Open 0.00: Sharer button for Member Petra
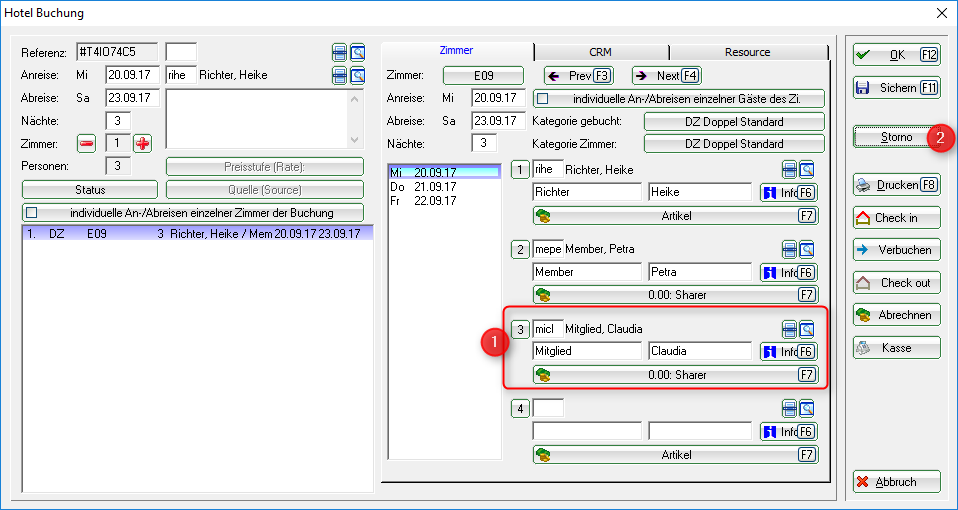 point(675,295)
